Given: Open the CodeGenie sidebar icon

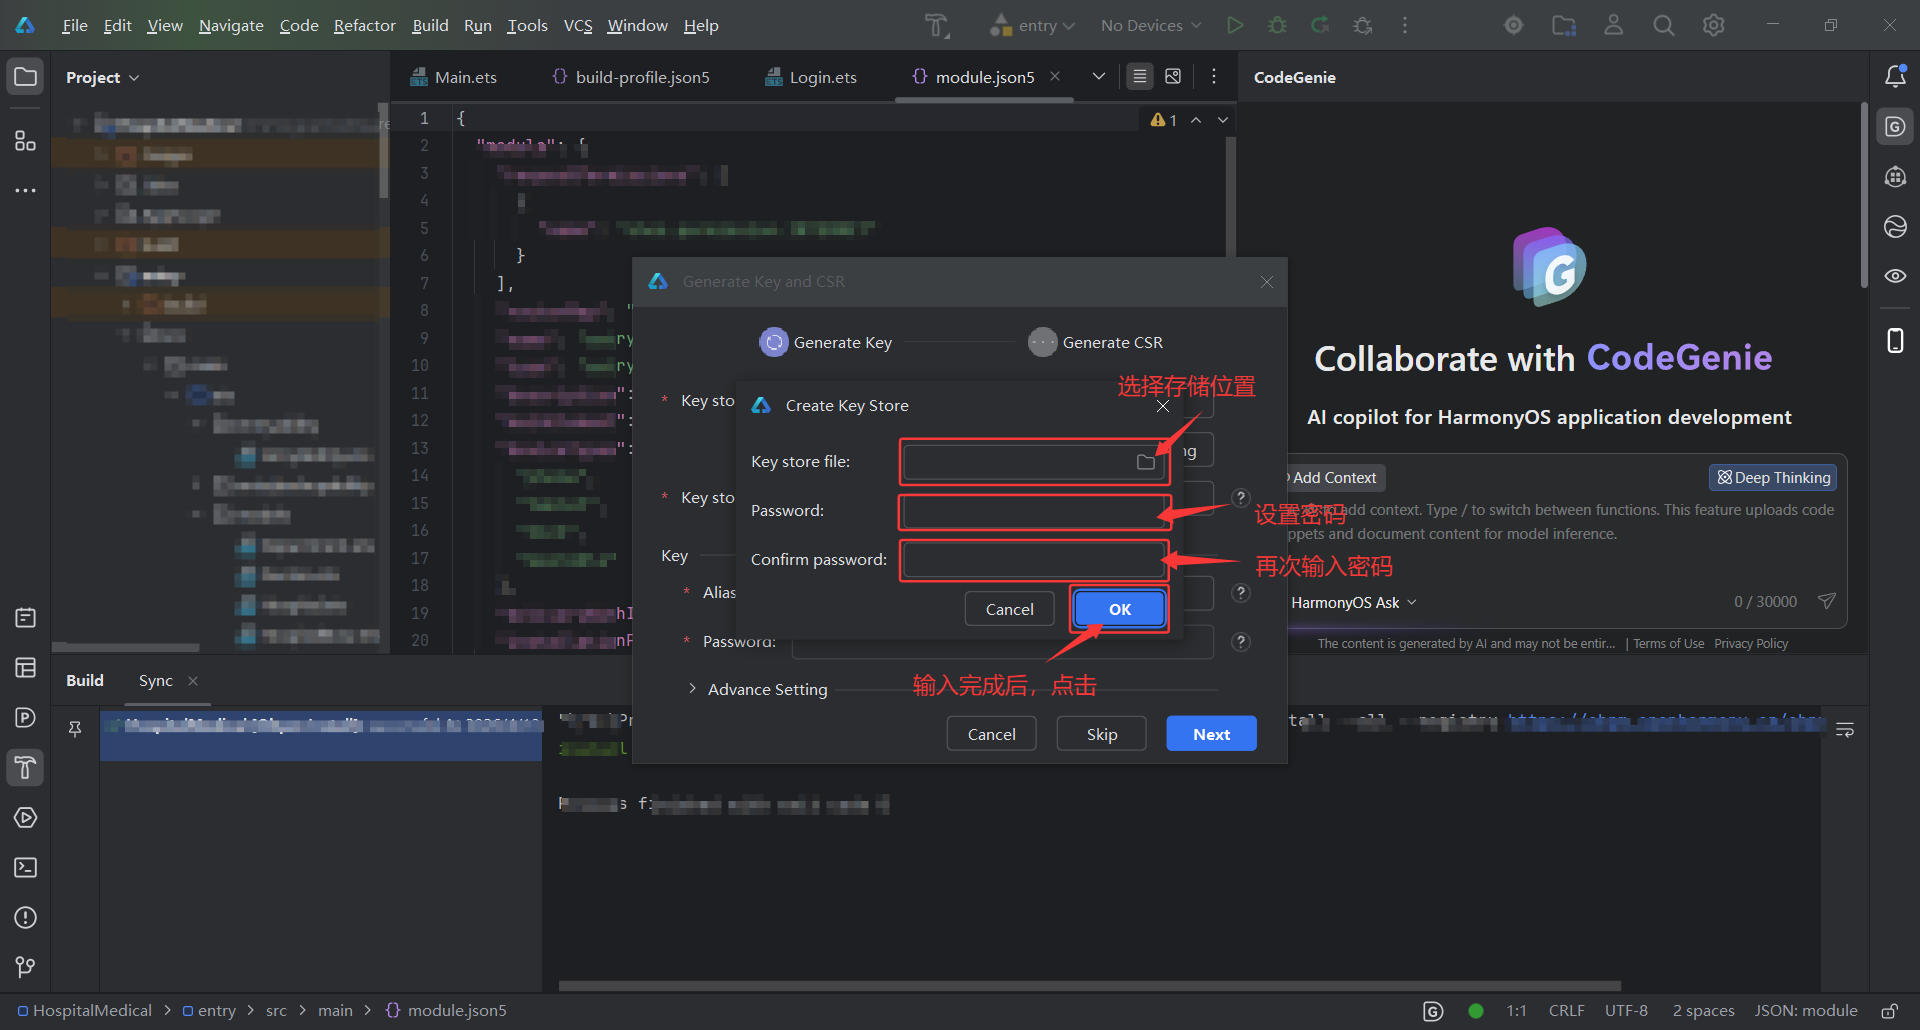Looking at the screenshot, I should point(1895,127).
